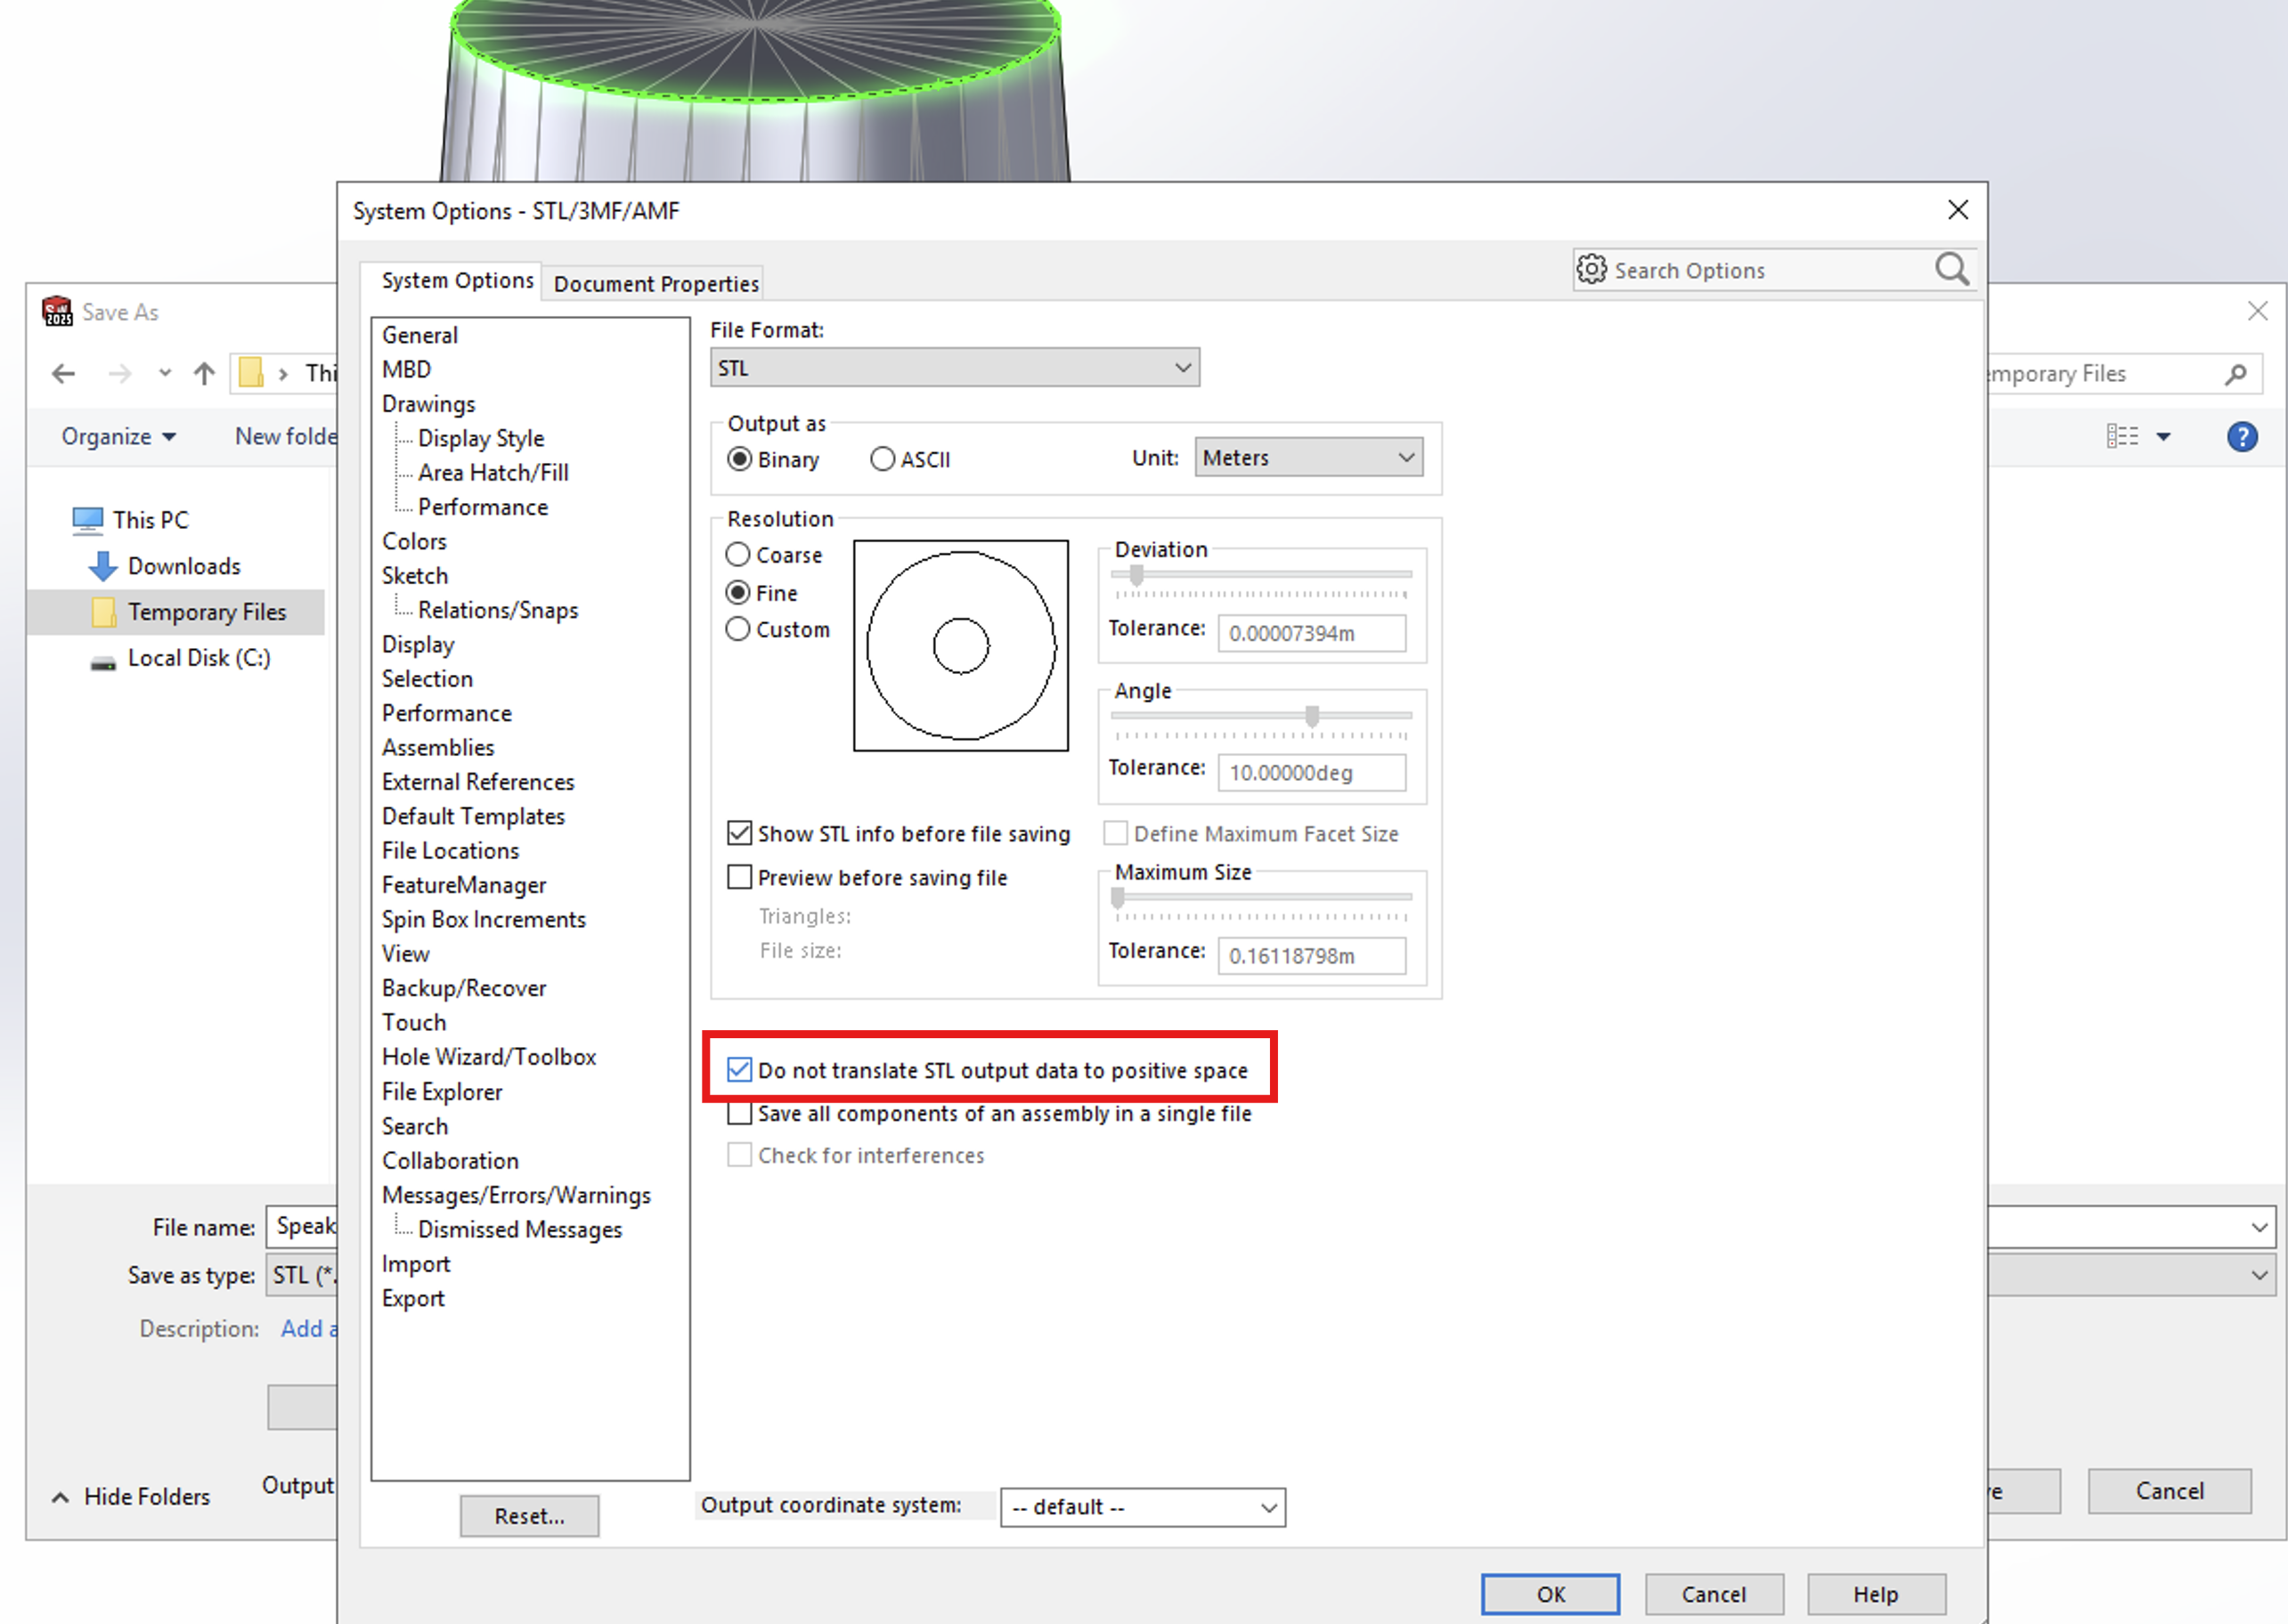Select Relations/Snaps under Sketch

[498, 611]
